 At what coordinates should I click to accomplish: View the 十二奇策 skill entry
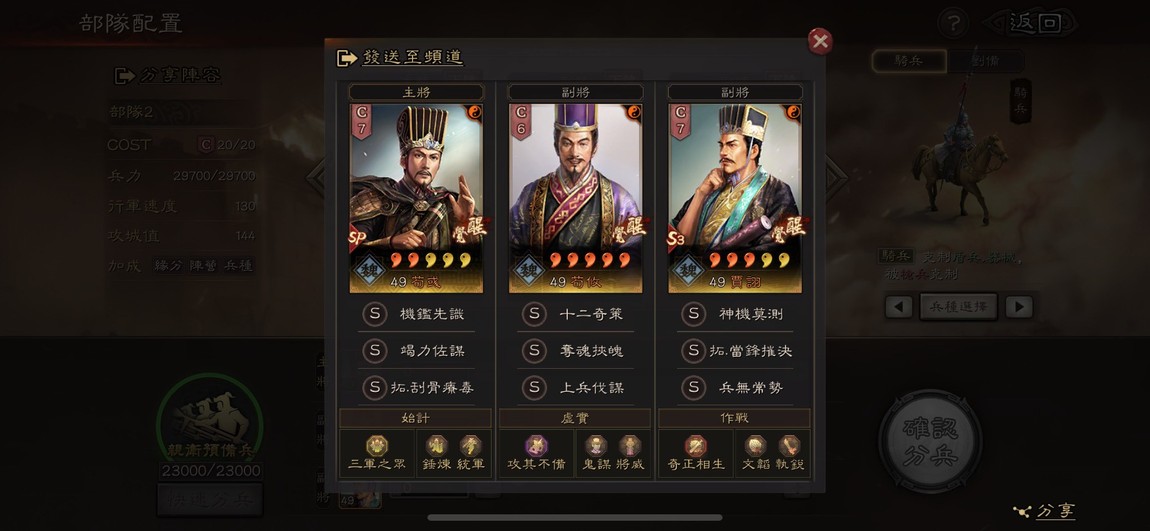576,315
